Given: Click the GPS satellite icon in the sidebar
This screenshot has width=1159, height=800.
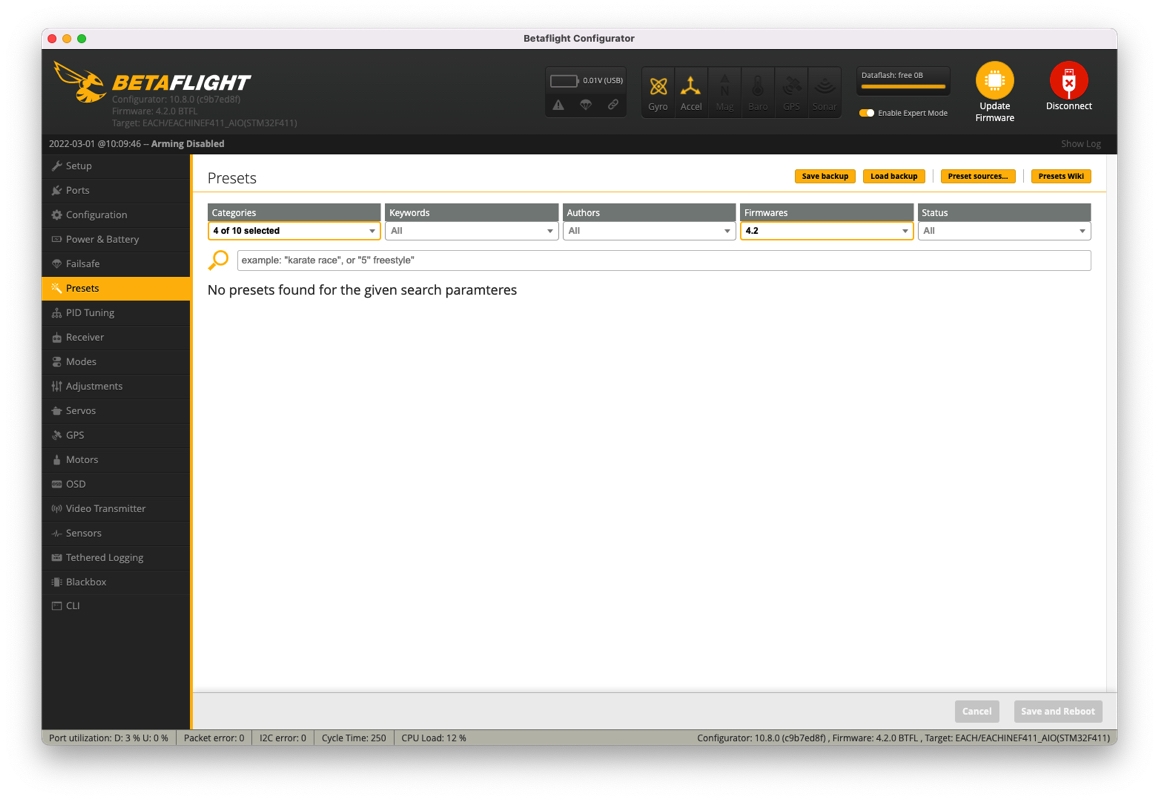Looking at the screenshot, I should coord(56,435).
